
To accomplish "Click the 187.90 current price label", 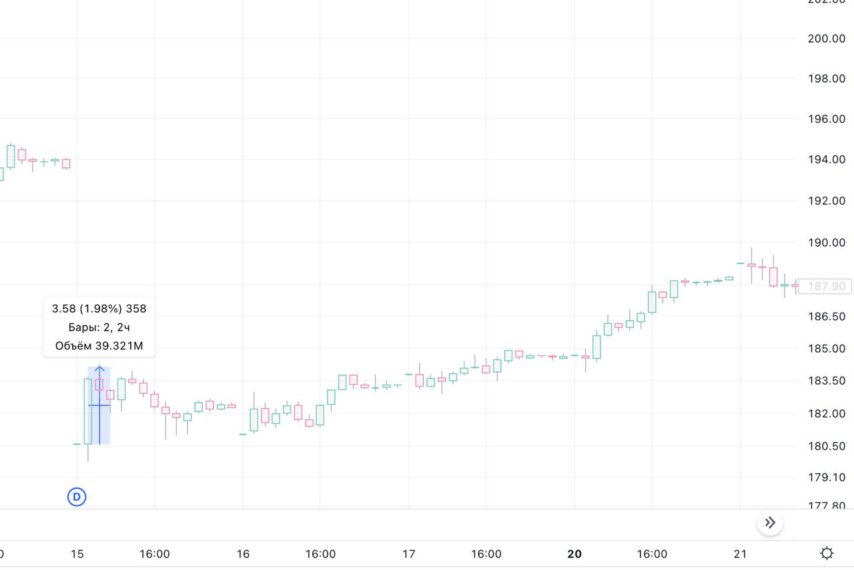I will 826,286.
